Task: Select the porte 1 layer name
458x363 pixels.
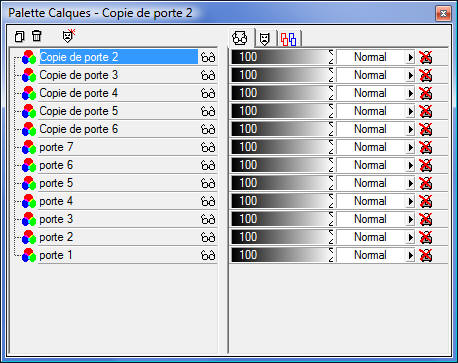Action: [x=56, y=255]
